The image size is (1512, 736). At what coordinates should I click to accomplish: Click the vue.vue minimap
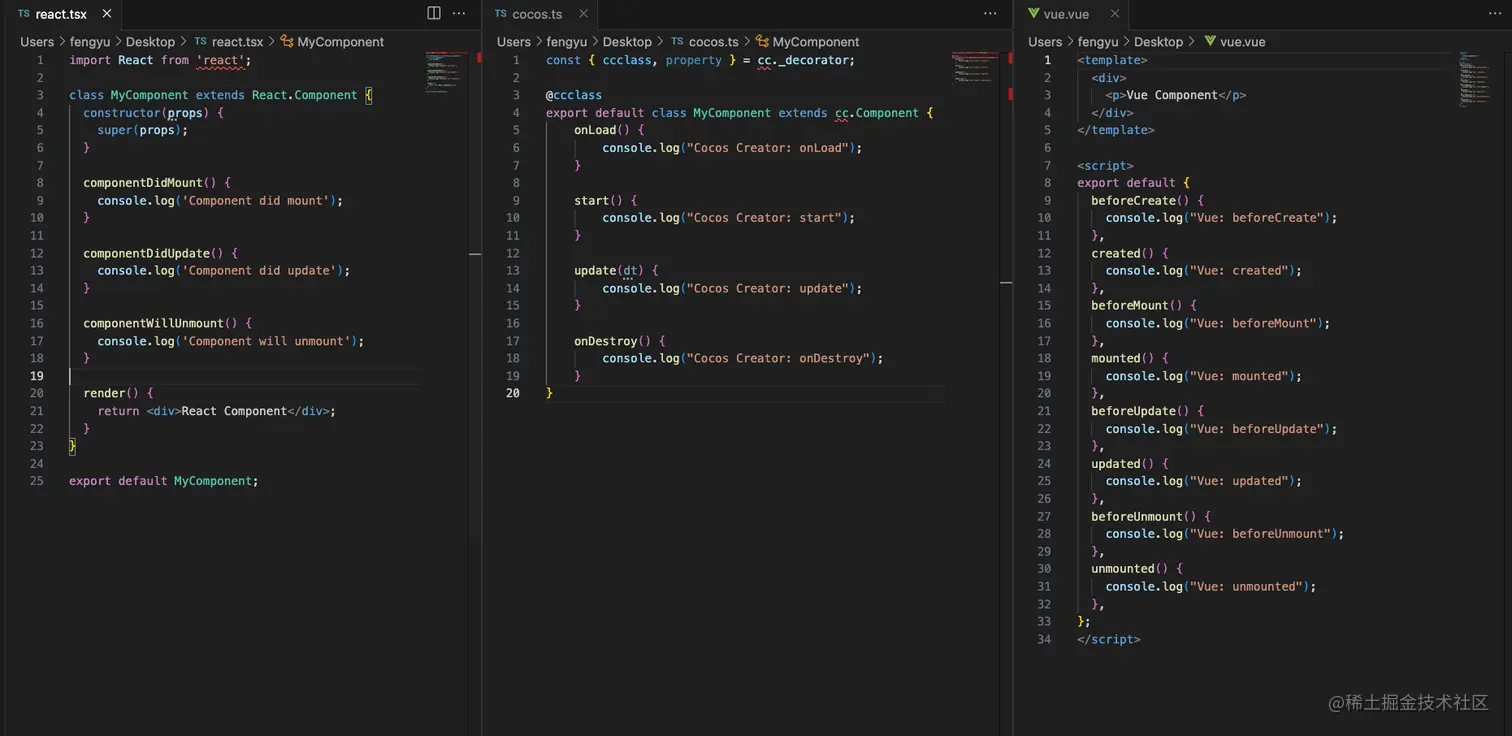coord(1474,78)
